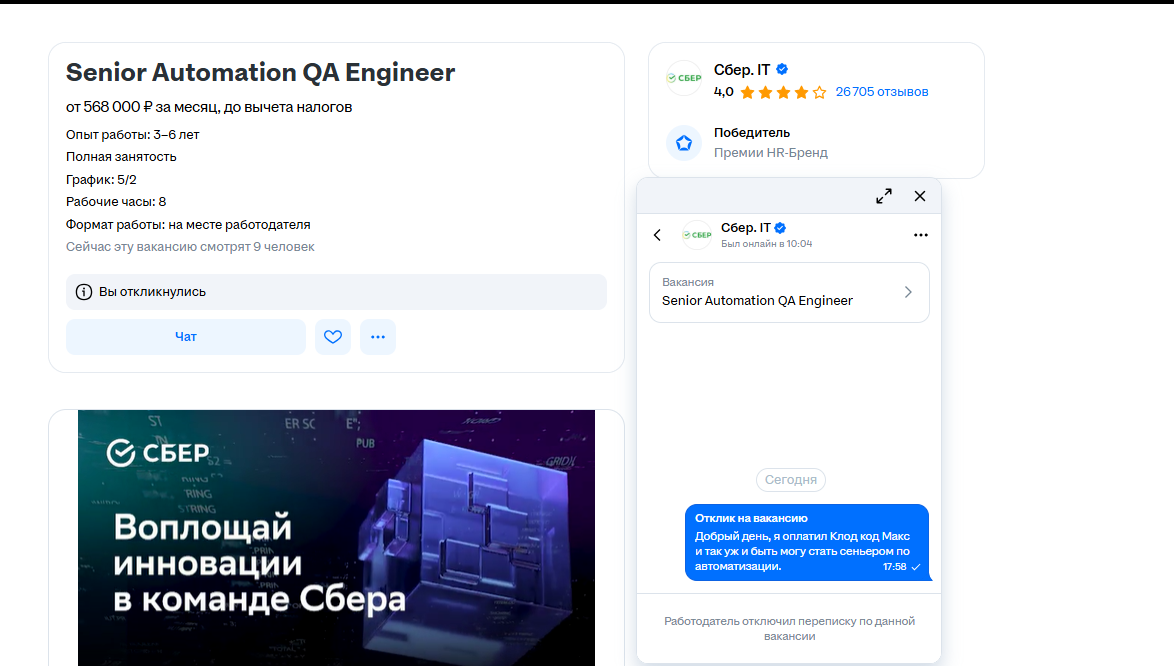Expand vacancy card chevron in chat
Viewport: 1174px width, 666px height.
coord(908,292)
